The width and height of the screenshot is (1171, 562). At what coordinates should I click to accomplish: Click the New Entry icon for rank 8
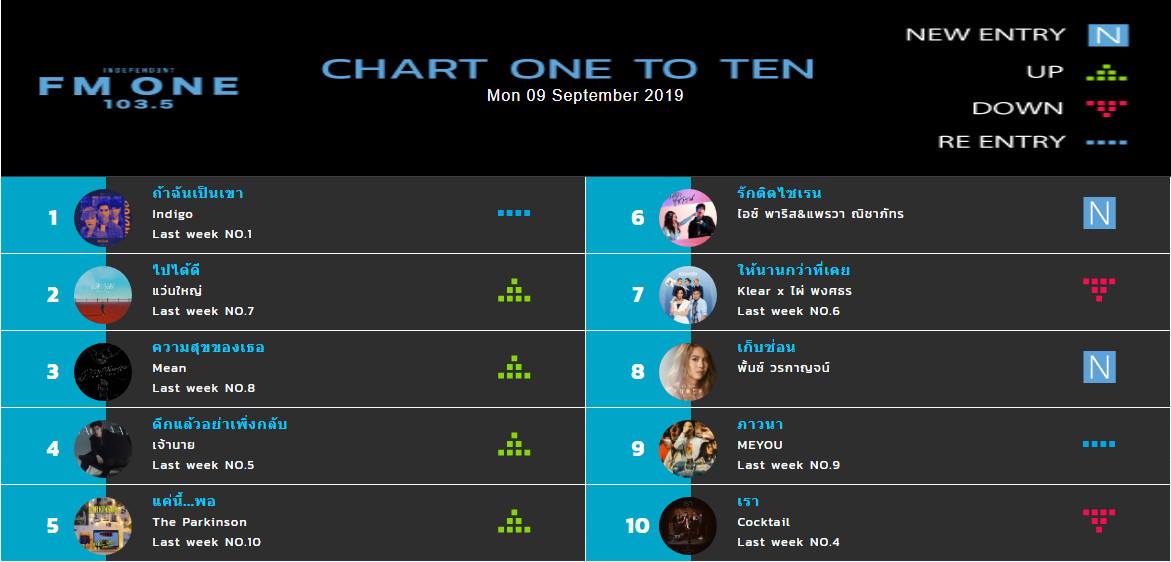tap(1099, 367)
